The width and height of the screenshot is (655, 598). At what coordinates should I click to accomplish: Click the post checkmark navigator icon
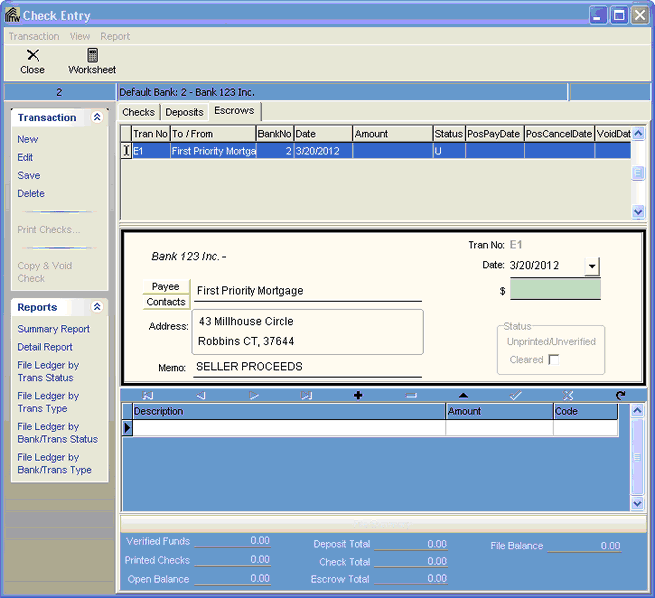click(516, 396)
